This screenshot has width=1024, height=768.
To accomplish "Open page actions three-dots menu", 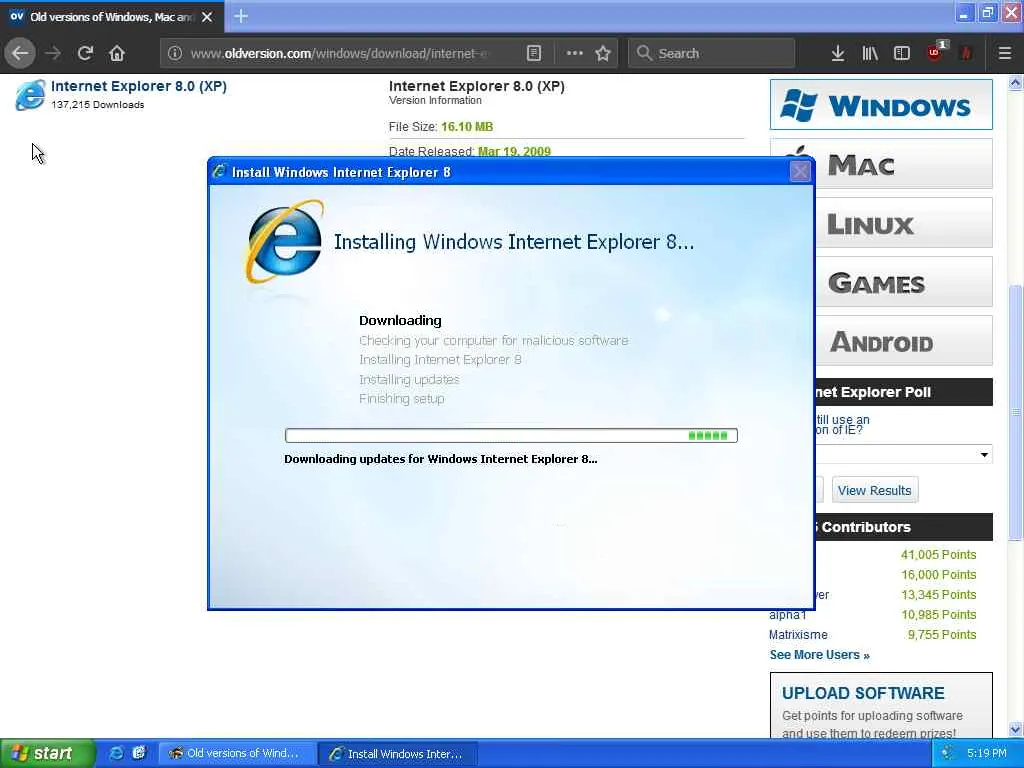I will [574, 54].
